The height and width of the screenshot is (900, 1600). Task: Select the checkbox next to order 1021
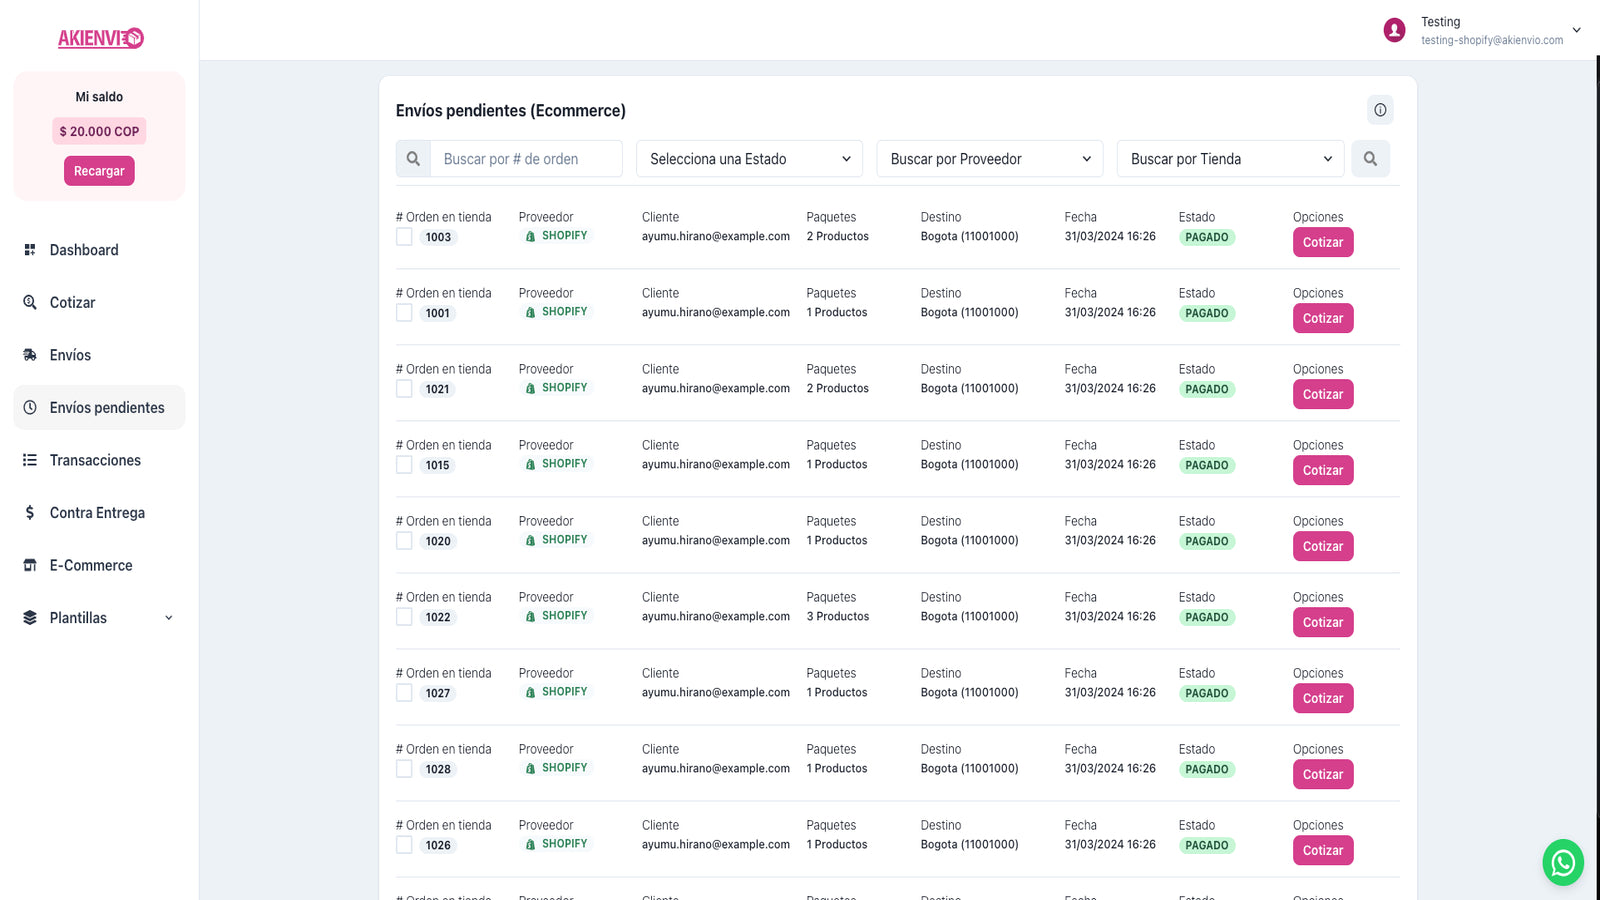404,389
